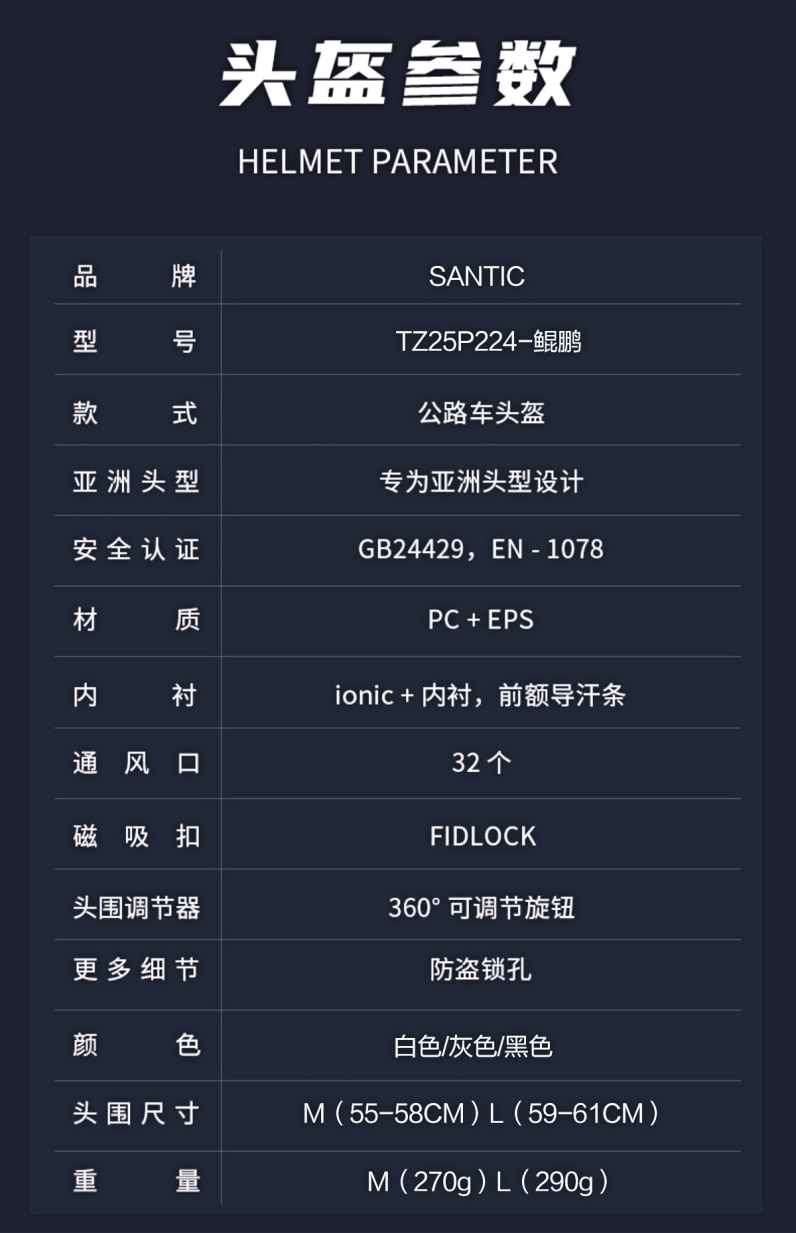Click the 专为亚洲头型设计 text
796x1233 pixels.
[x=481, y=482]
